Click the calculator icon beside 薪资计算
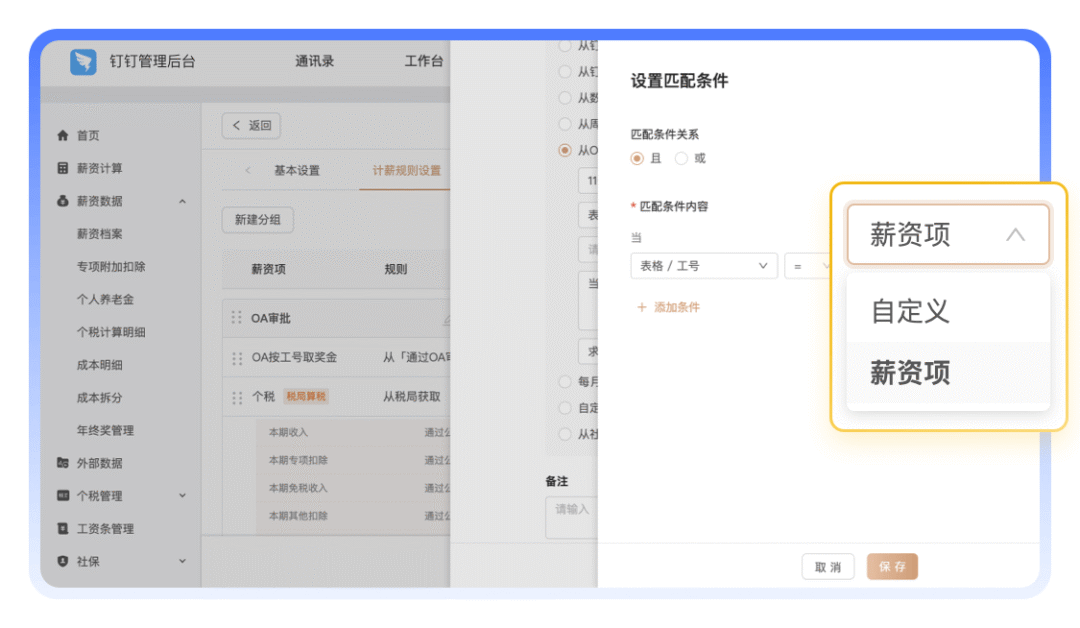 [63, 168]
